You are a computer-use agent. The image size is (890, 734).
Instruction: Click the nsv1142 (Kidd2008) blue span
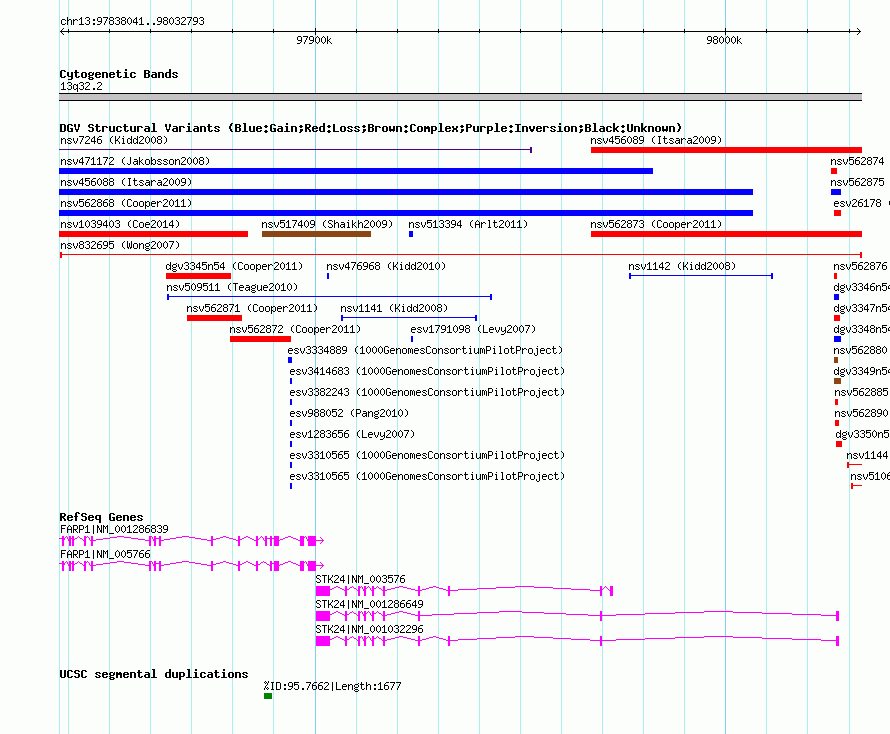tap(701, 276)
